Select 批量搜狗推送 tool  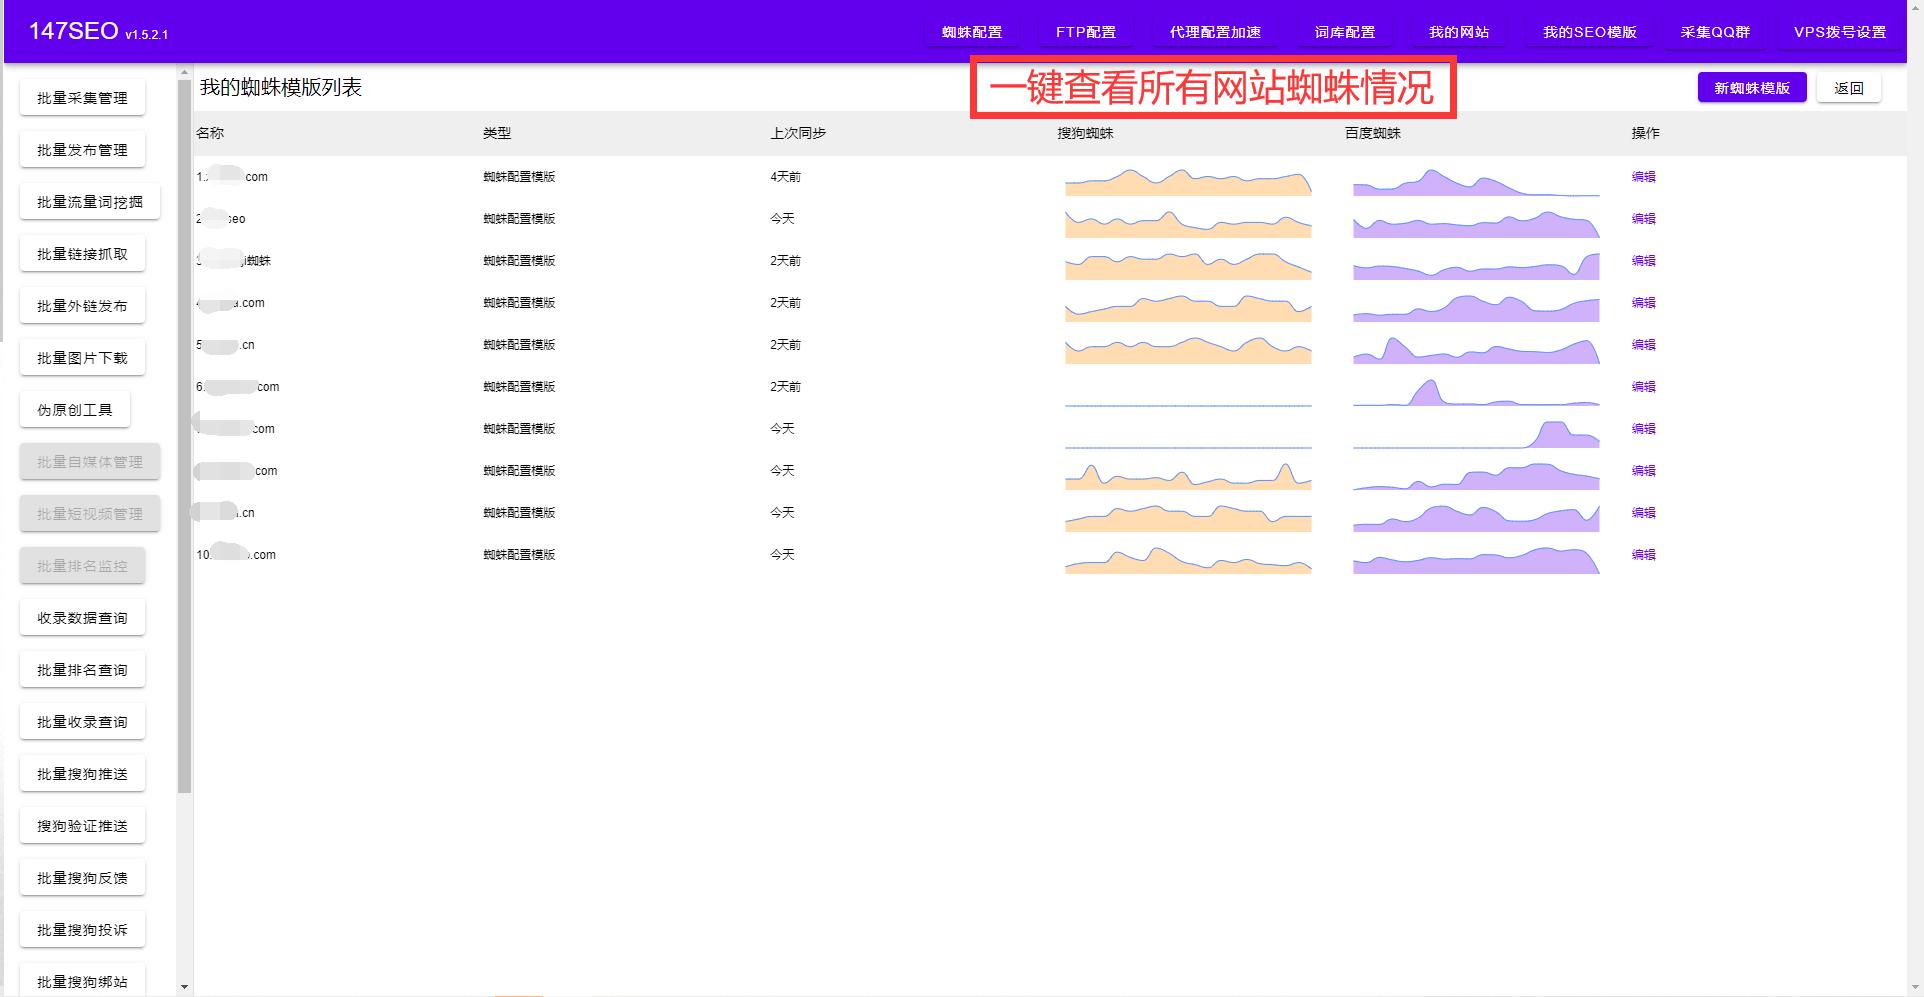click(82, 773)
